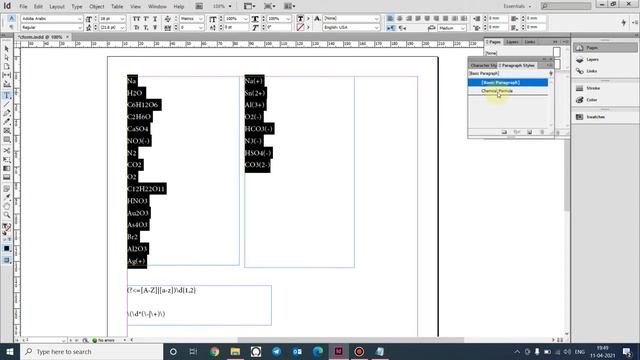Click the Quick Apply lightning icon
Screen dimensions: 640x360
point(623,23)
